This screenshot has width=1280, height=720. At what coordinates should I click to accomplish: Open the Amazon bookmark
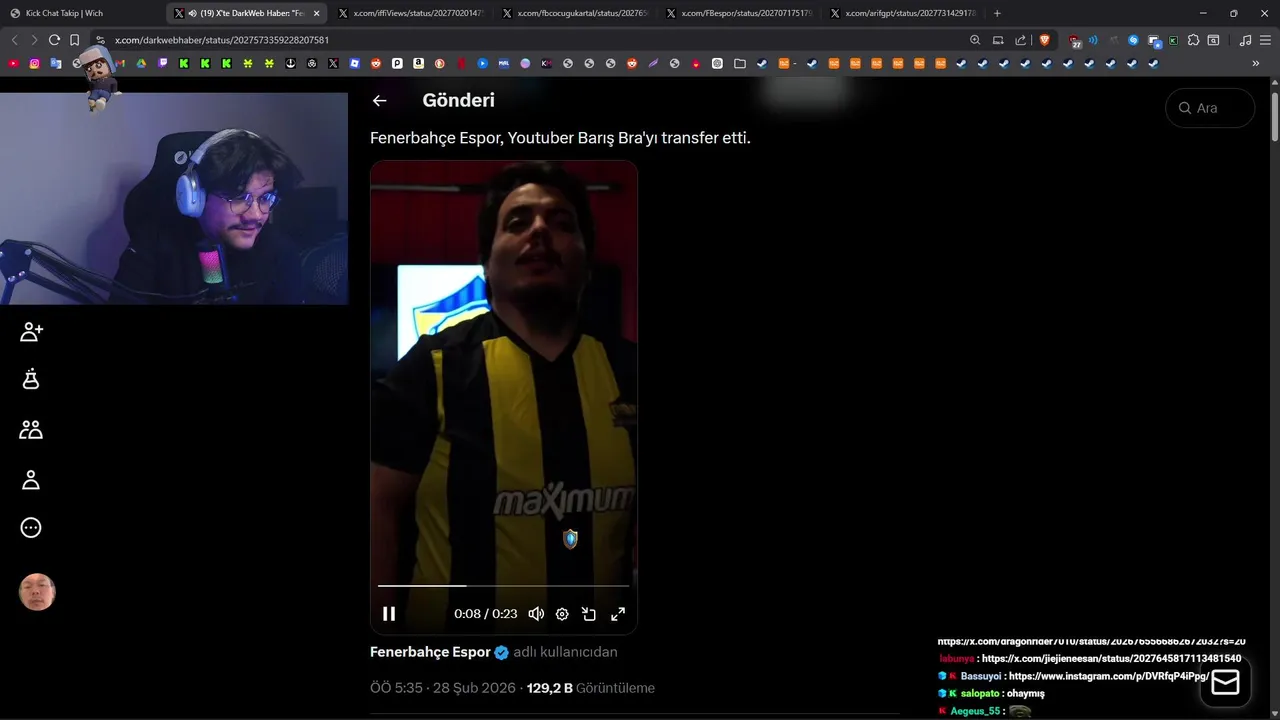(x=418, y=63)
